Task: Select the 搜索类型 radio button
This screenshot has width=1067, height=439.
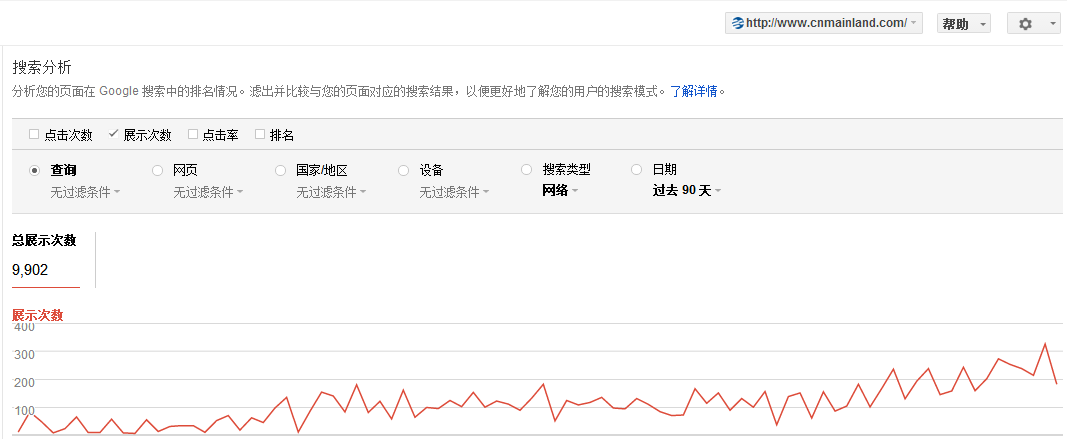Action: click(x=526, y=169)
